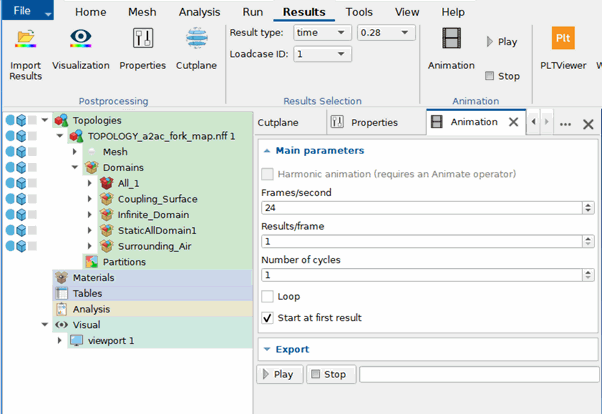Screen dimensions: 602x414
Task: Switch to the Cutplane panel tab
Action: (x=278, y=123)
